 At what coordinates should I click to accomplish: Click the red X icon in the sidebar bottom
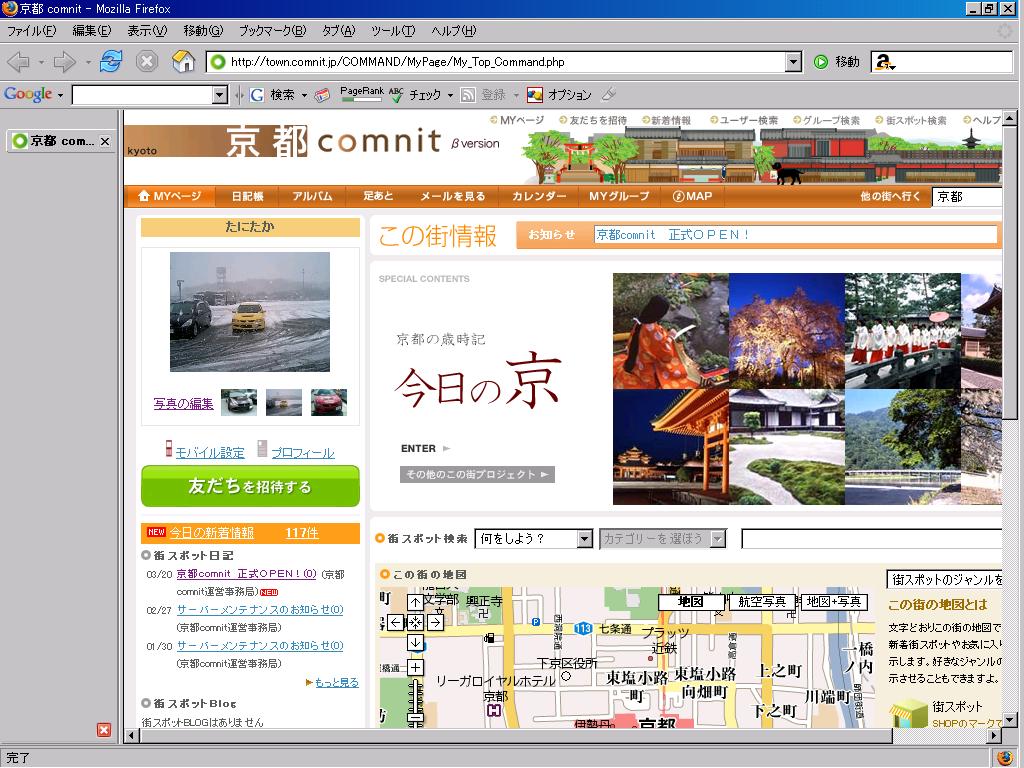[104, 730]
